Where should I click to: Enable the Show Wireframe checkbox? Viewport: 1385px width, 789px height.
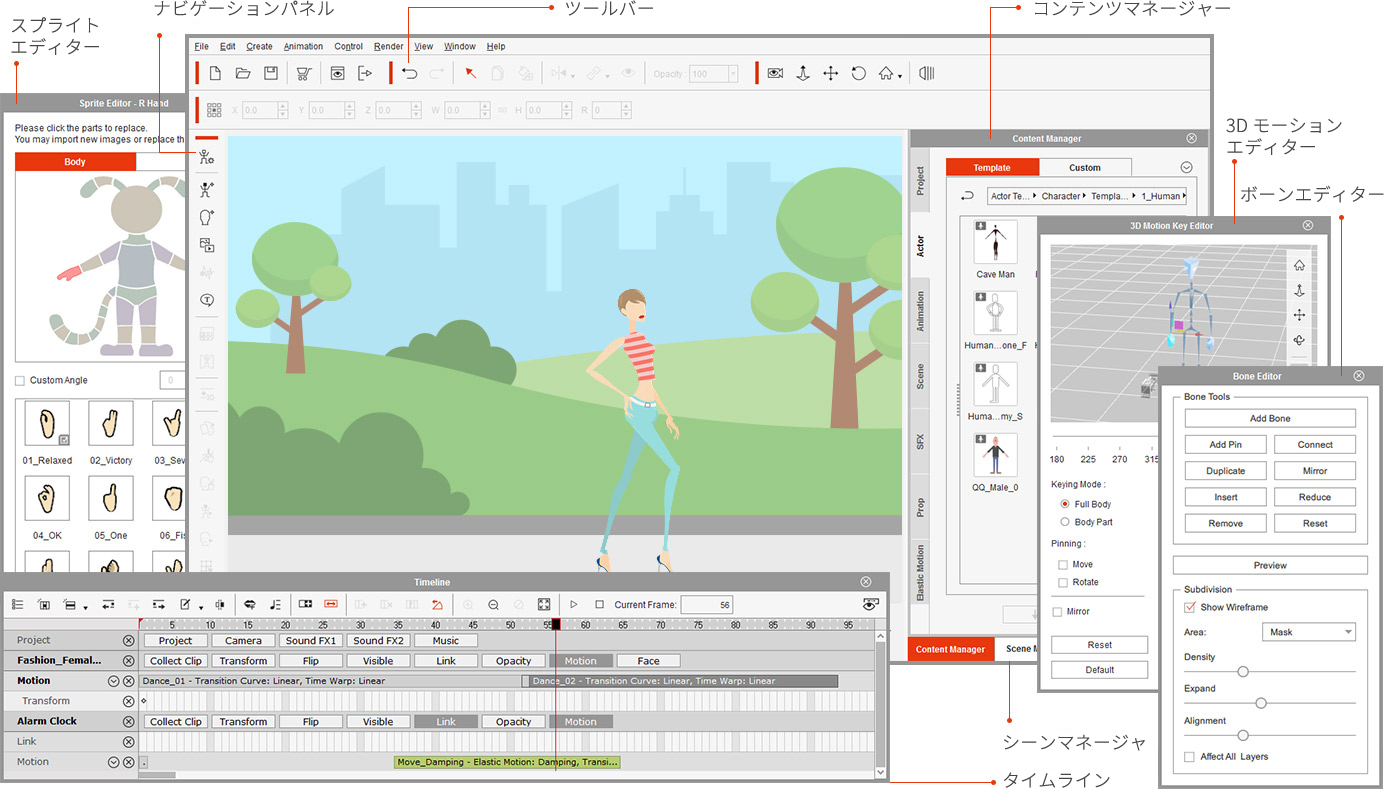point(1189,607)
